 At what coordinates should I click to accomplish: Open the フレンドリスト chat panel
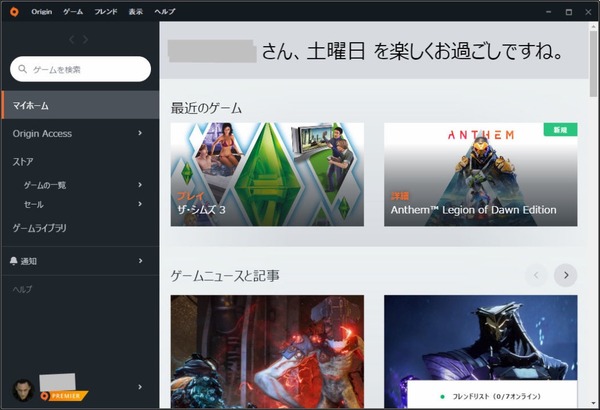(492, 395)
